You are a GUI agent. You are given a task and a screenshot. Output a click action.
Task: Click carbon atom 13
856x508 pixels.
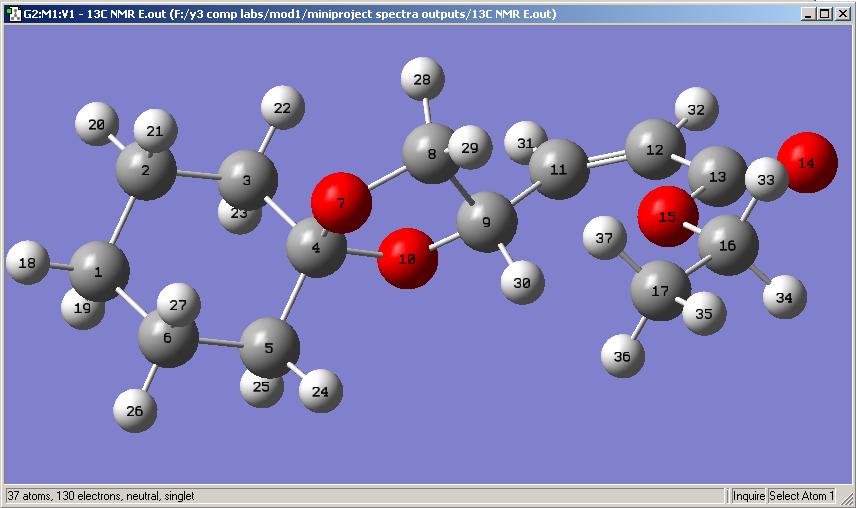pos(717,177)
